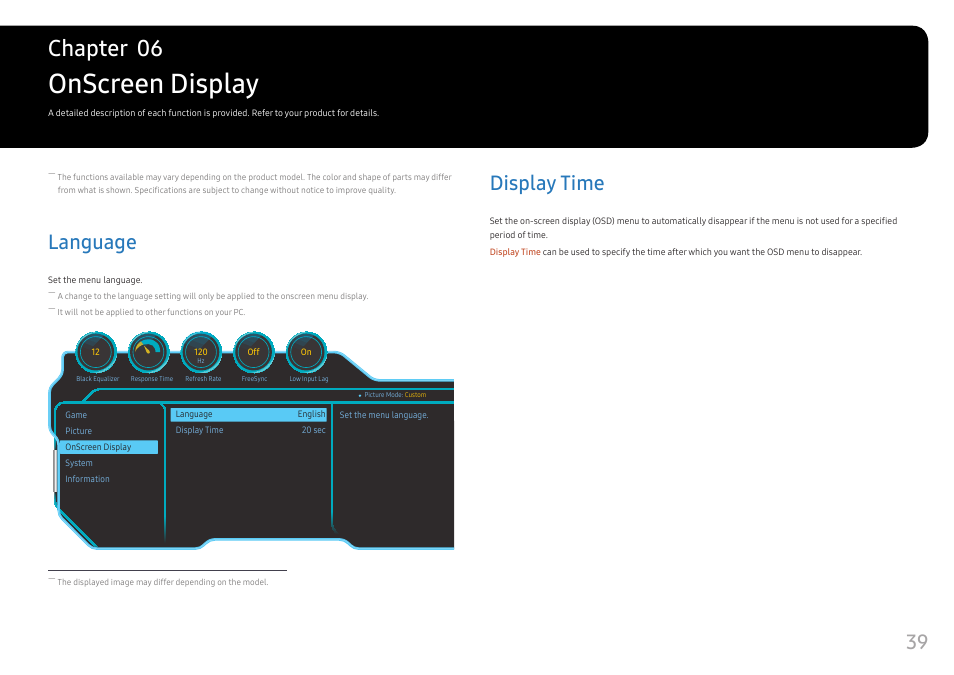
Task: Click the Chapter 06 header text
Action: point(105,49)
